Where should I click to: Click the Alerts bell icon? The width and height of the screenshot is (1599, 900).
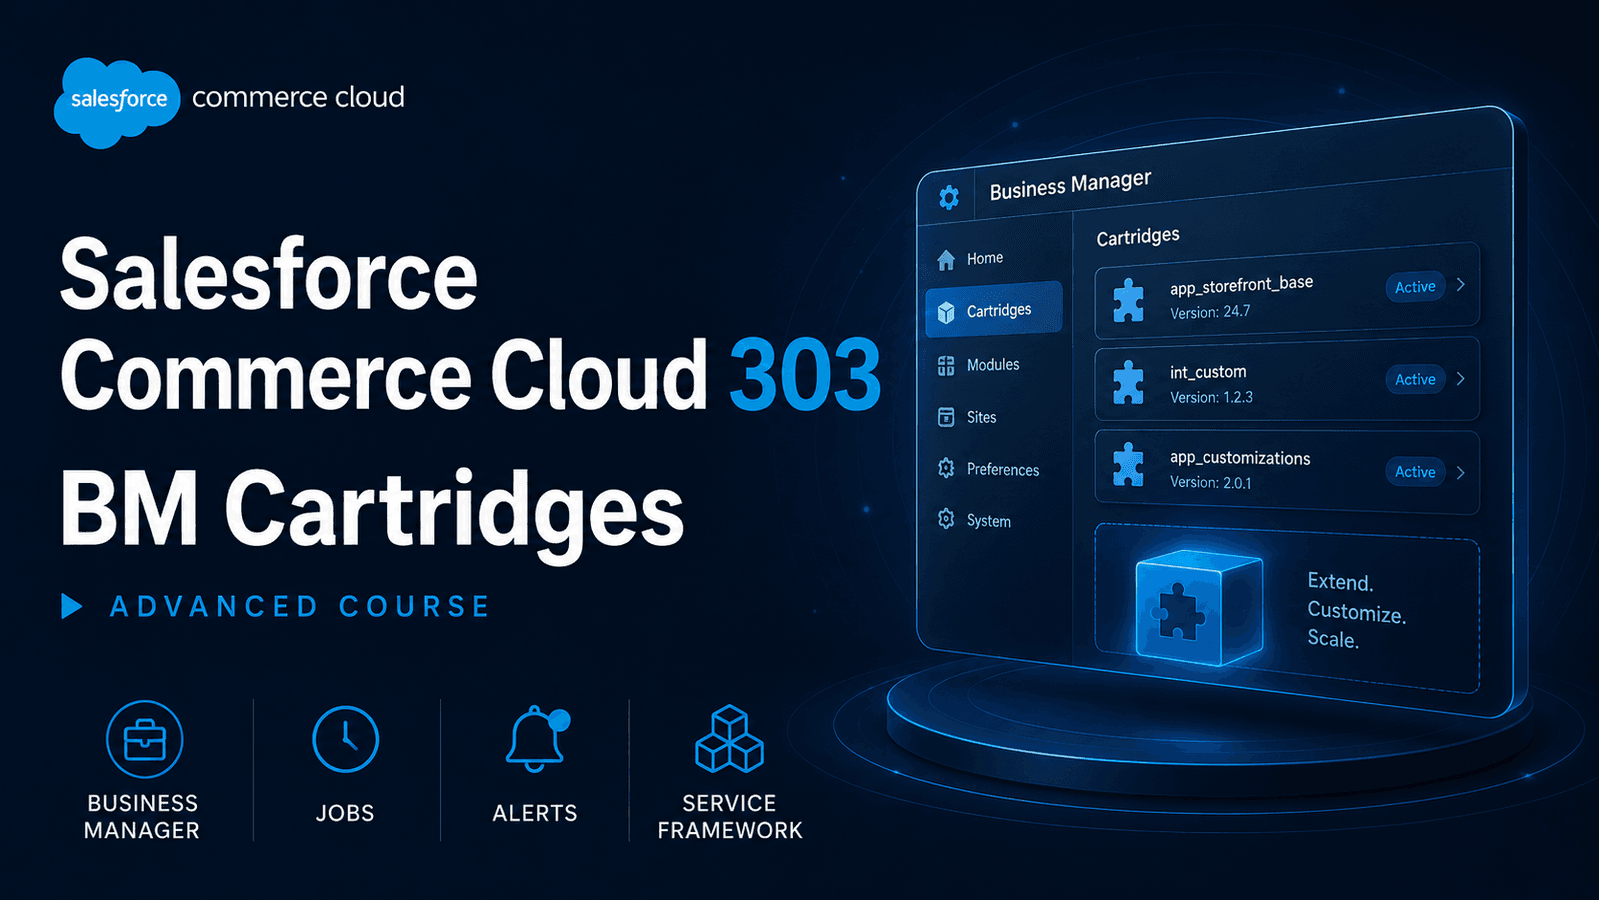point(536,739)
